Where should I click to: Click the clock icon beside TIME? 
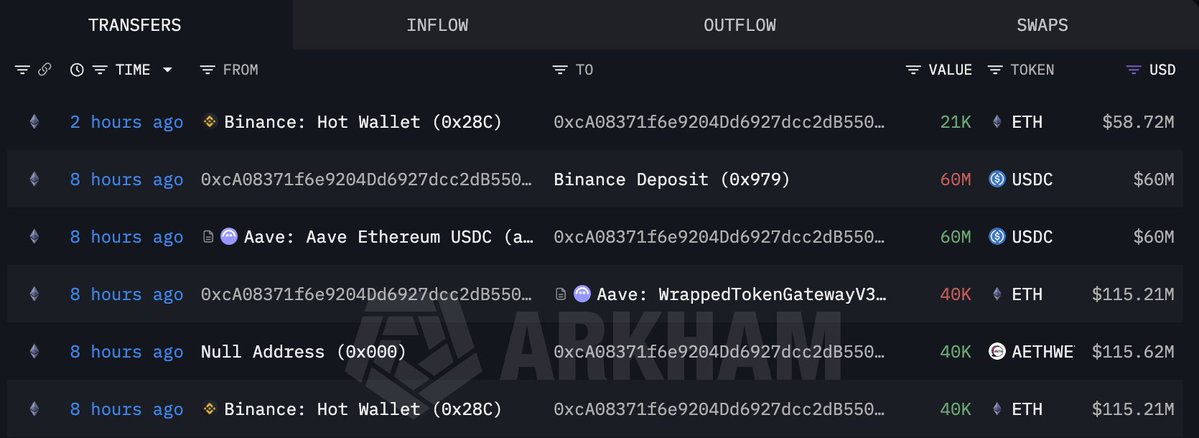(77, 70)
